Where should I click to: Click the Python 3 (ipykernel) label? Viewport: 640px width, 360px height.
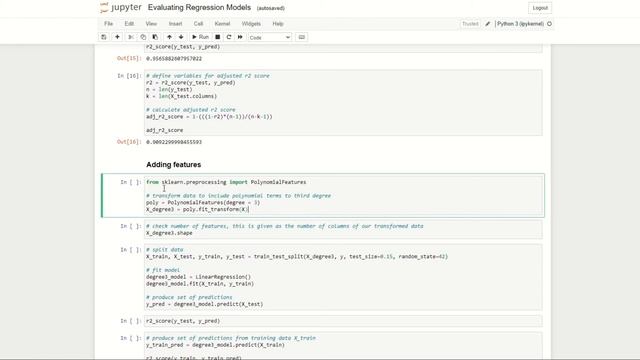(x=520, y=24)
